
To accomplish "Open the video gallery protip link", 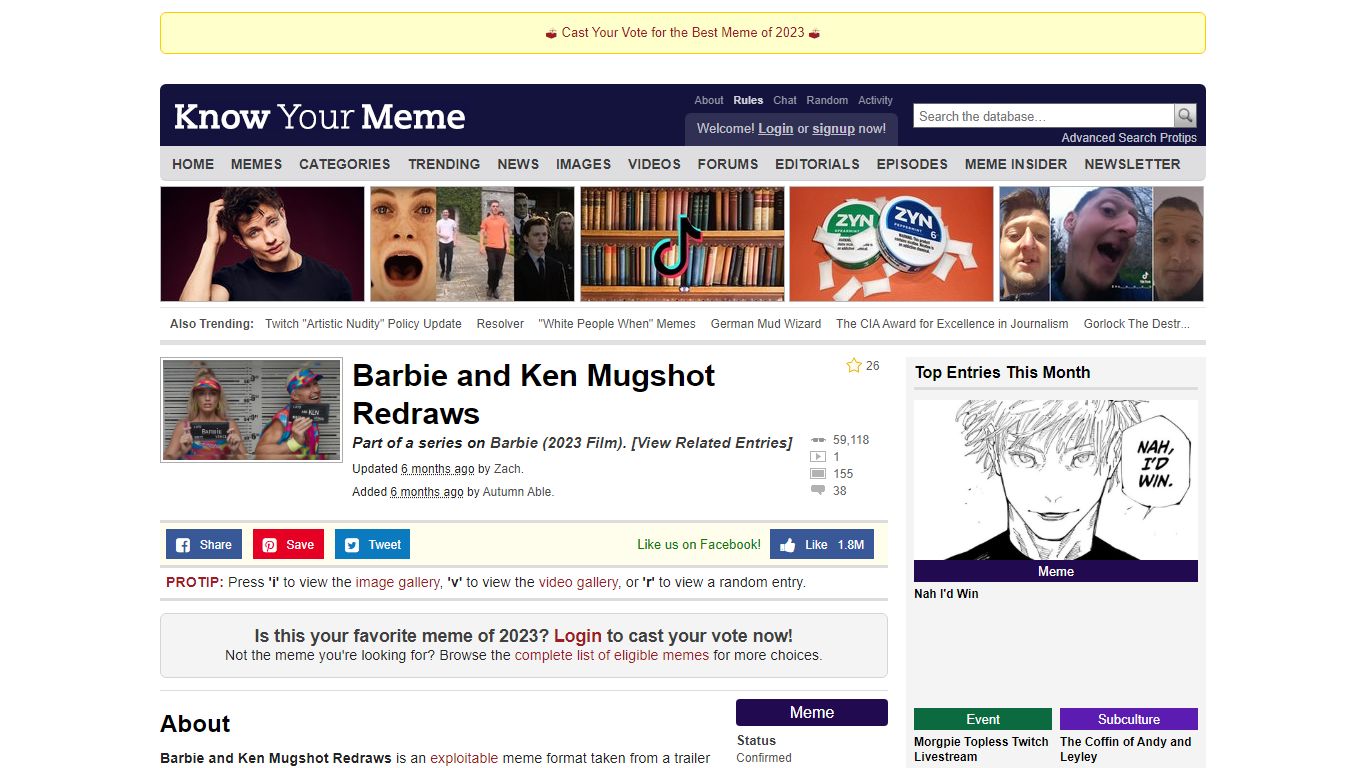I will pyautogui.click(x=578, y=582).
